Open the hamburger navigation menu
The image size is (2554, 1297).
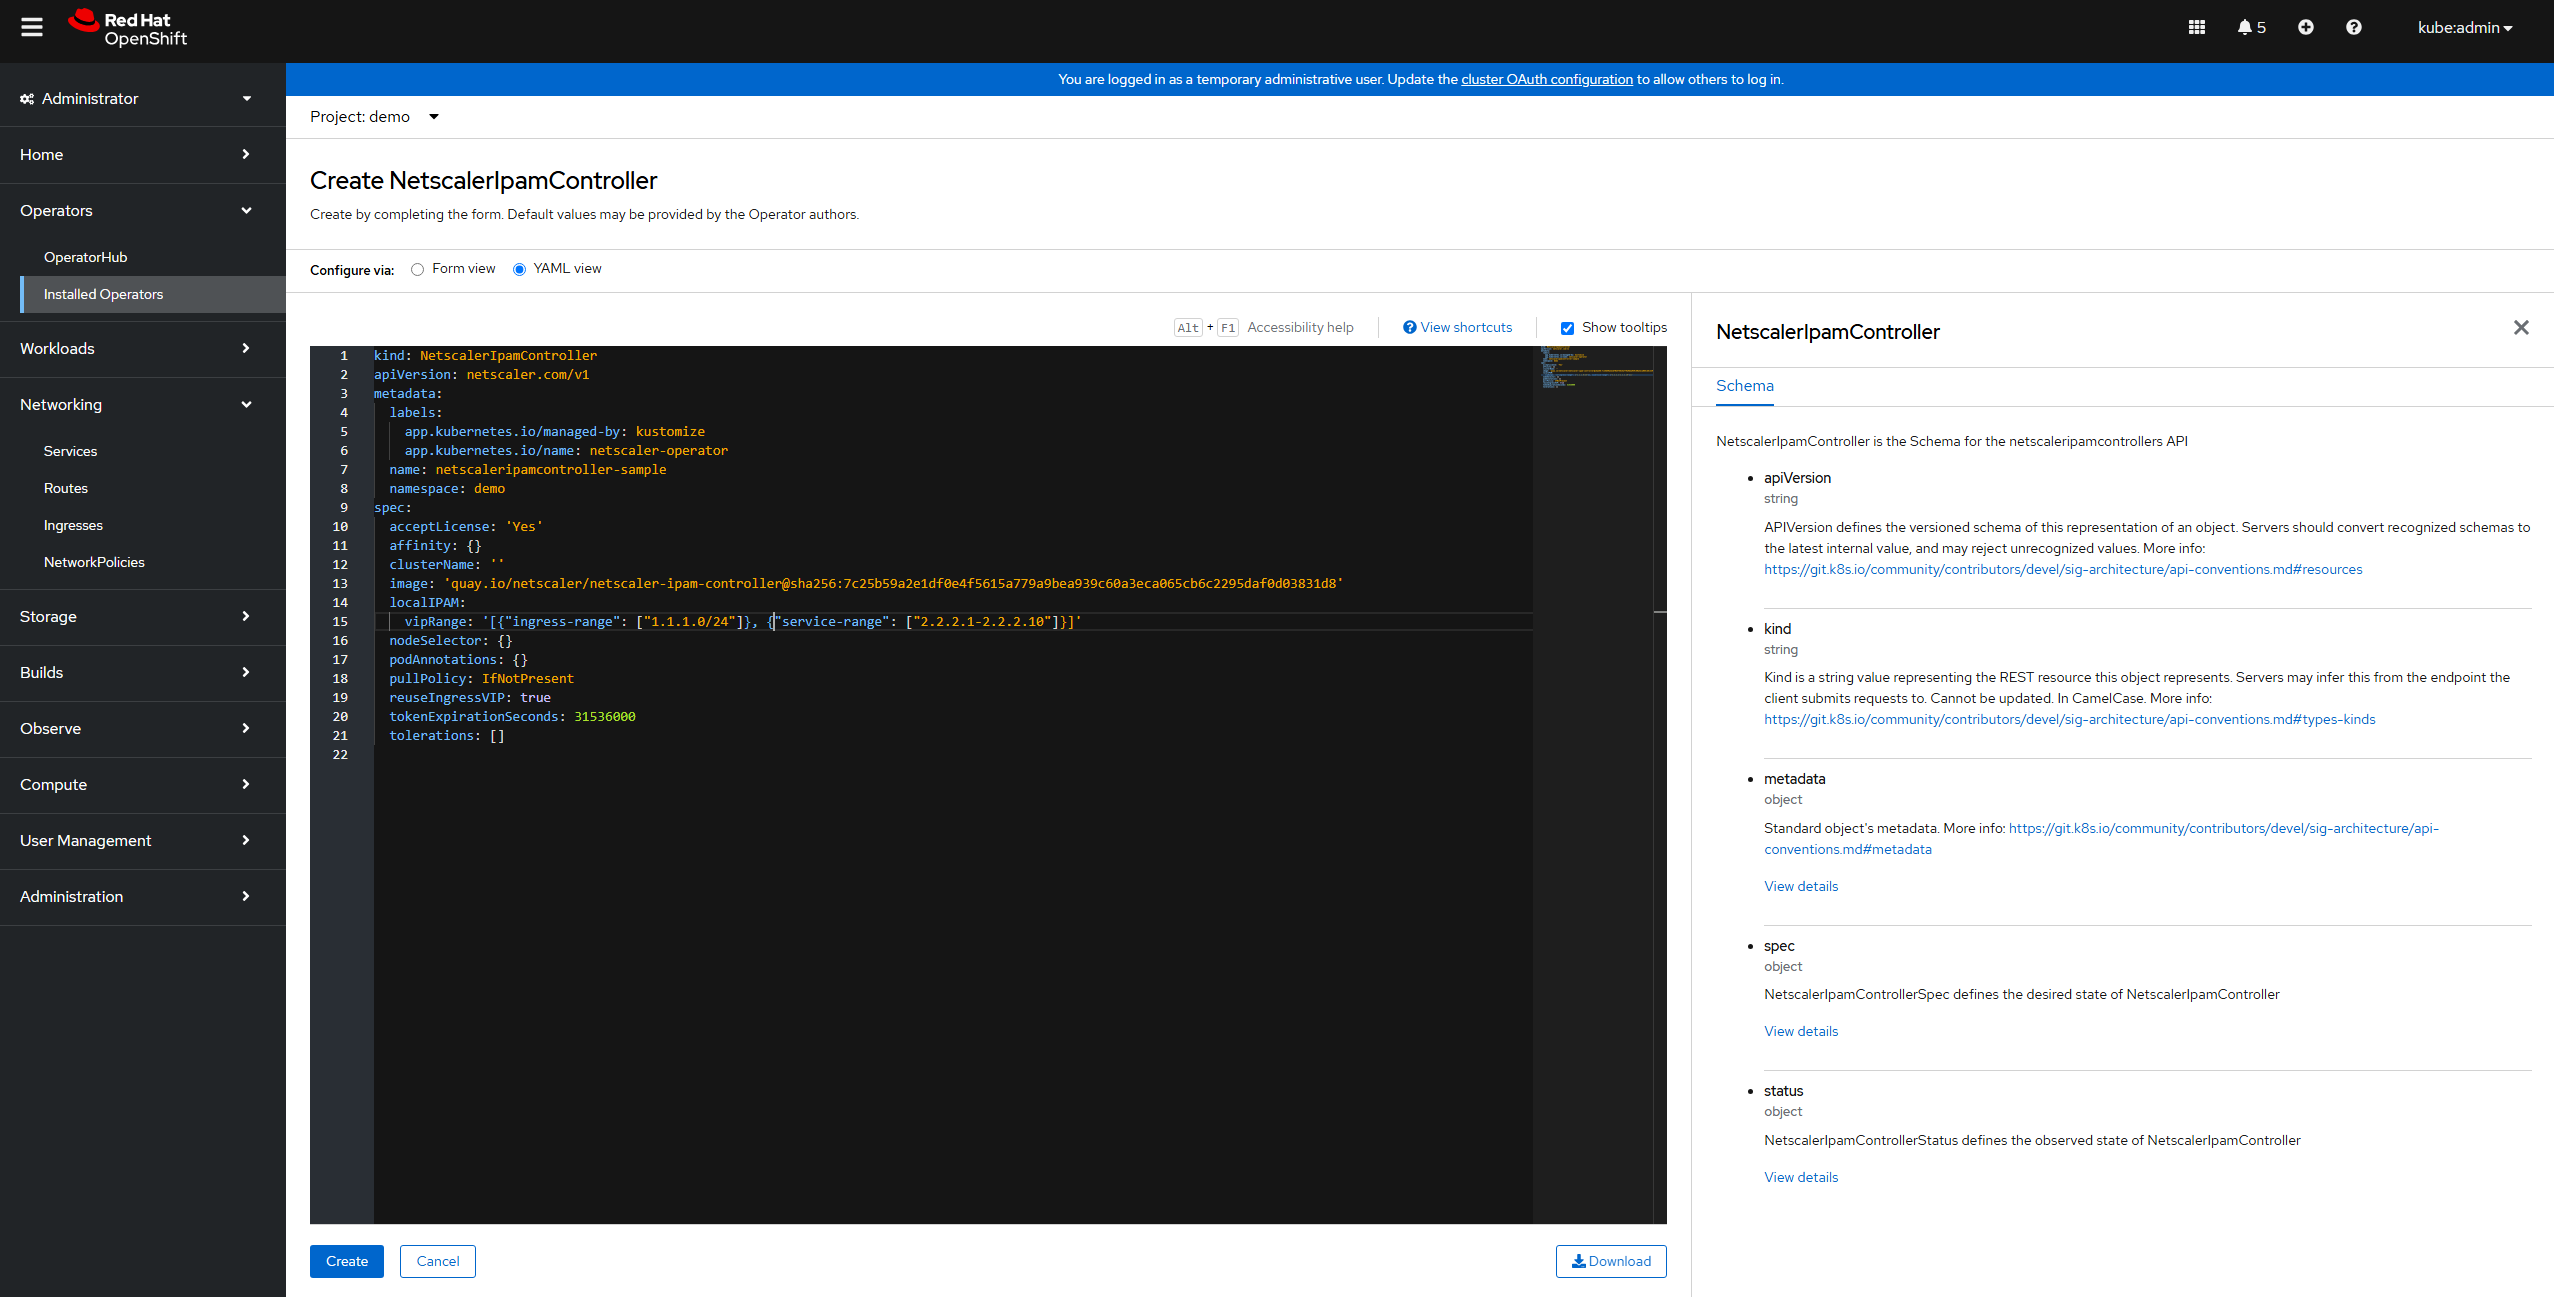tap(32, 28)
